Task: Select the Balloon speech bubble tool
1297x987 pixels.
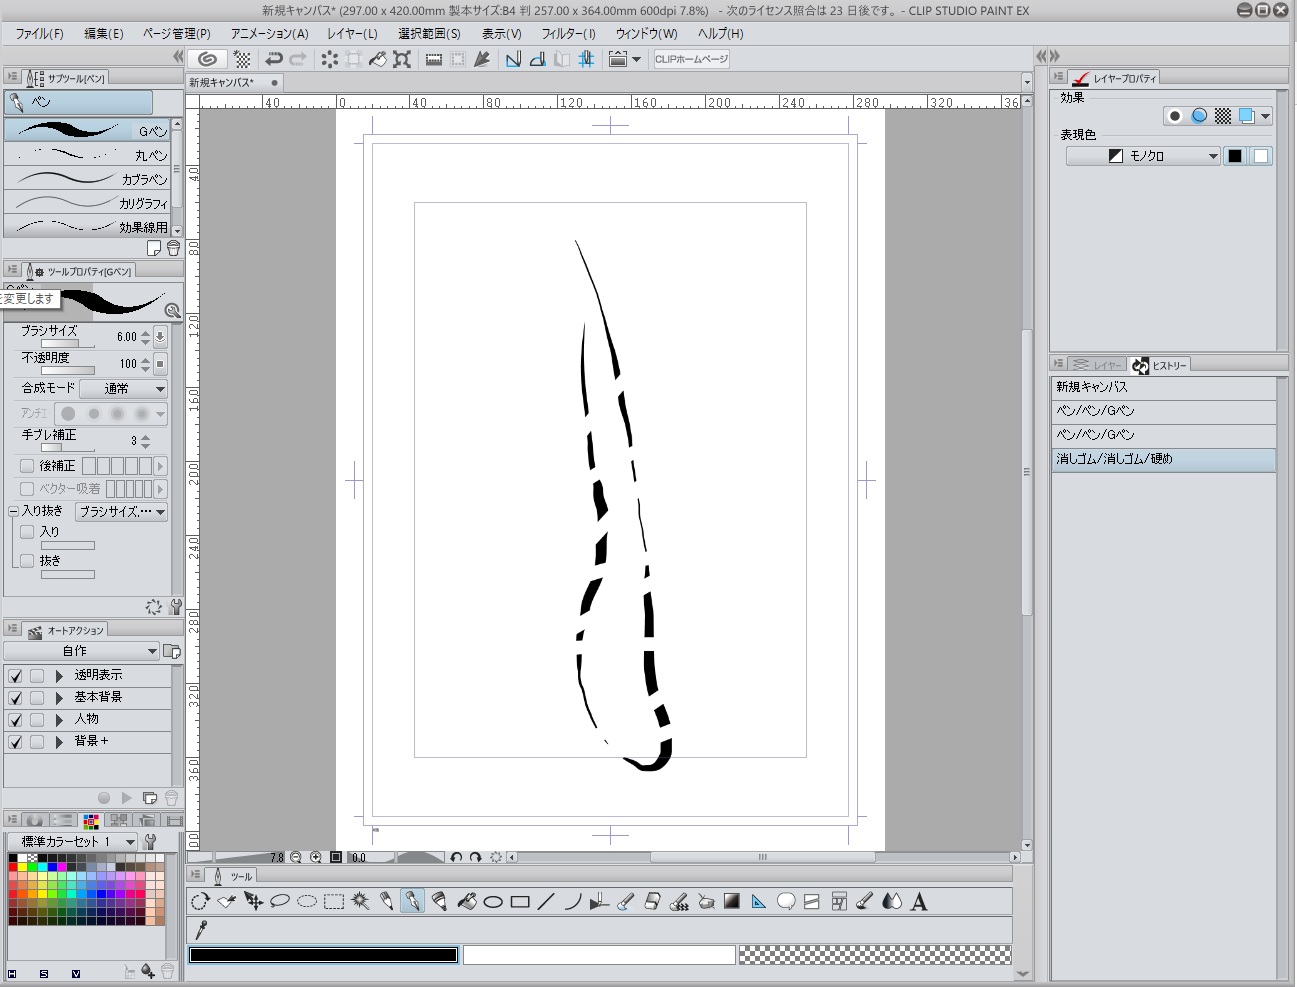Action: click(x=786, y=902)
